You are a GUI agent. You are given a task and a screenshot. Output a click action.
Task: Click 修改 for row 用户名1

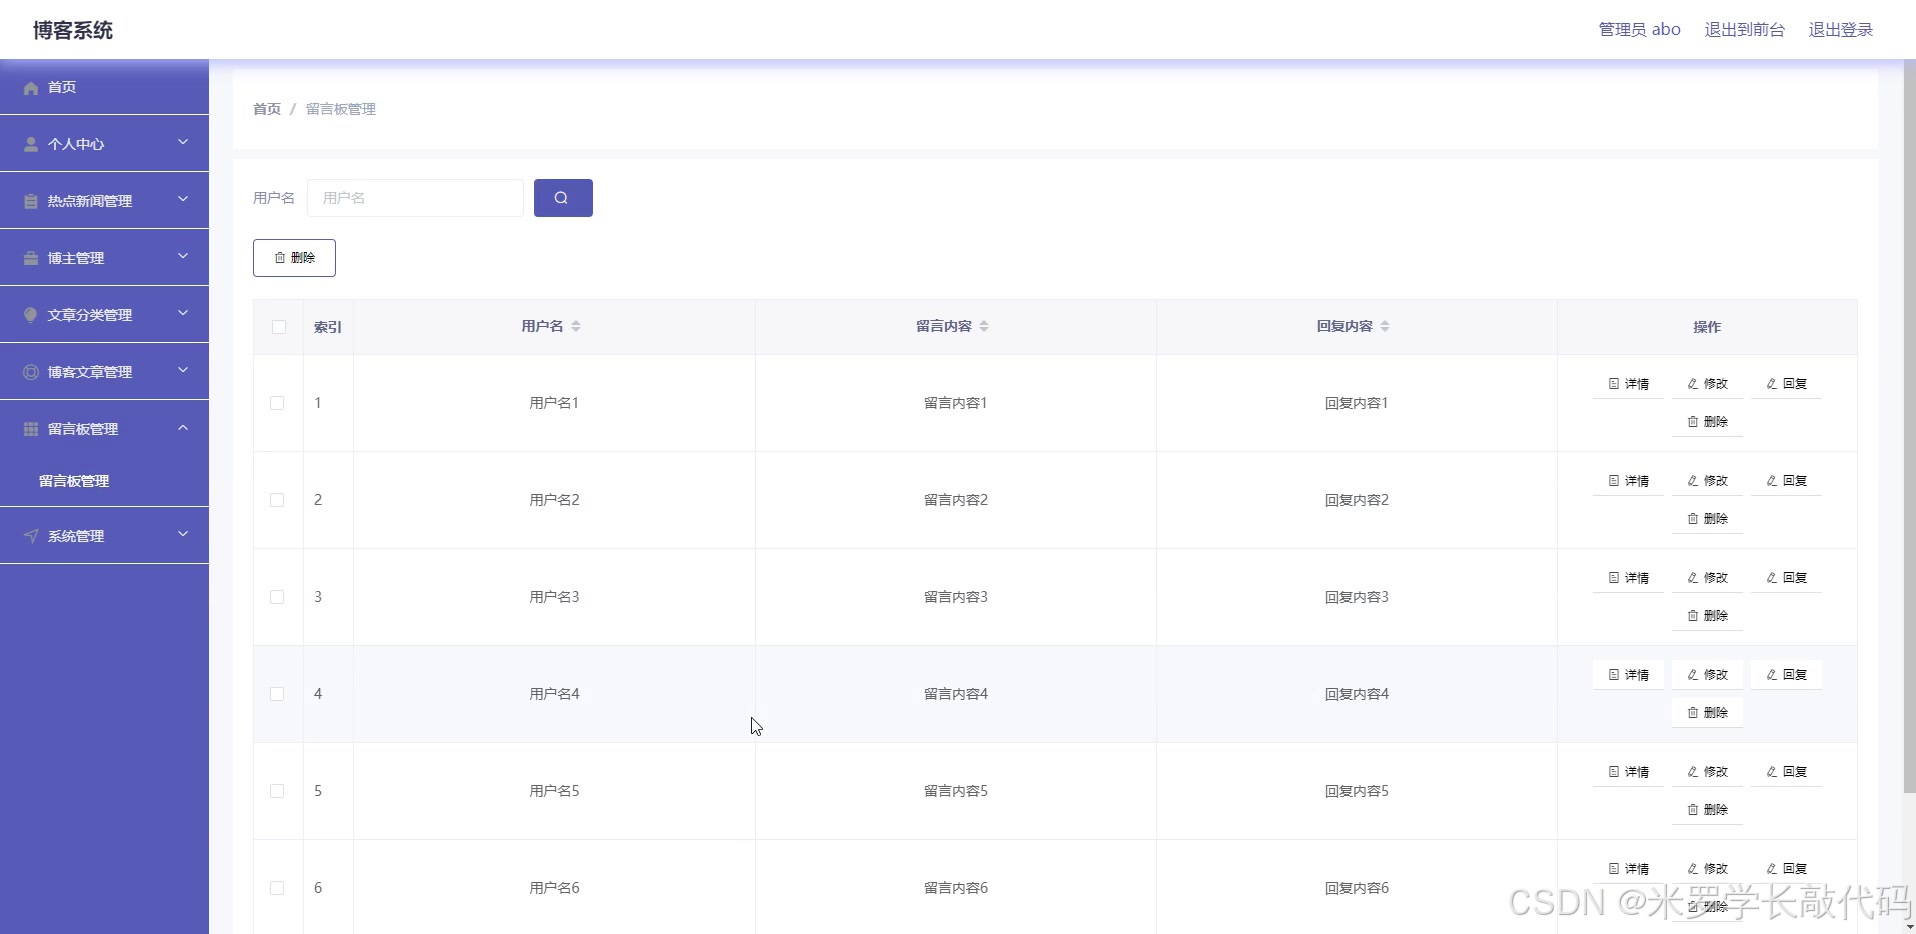(x=1707, y=384)
